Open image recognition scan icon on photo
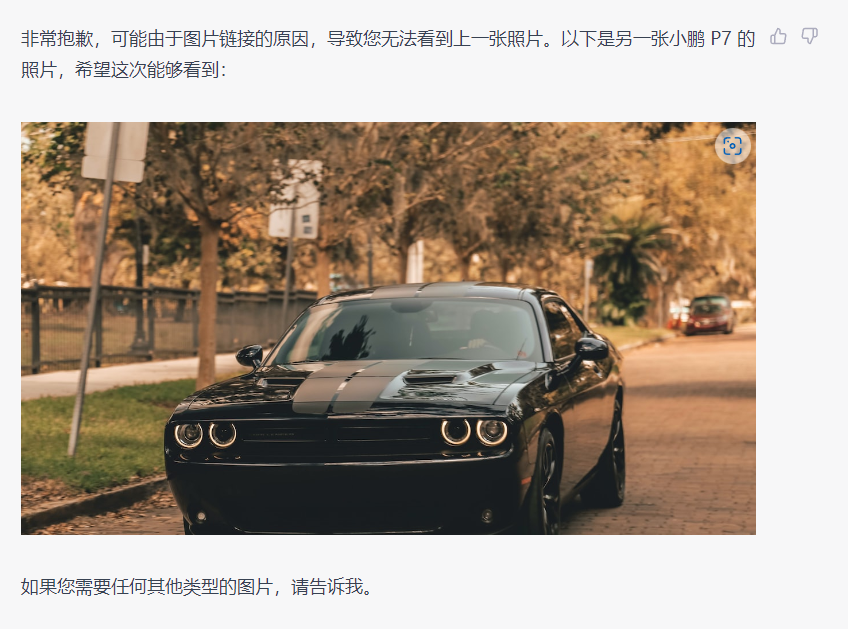 [732, 146]
